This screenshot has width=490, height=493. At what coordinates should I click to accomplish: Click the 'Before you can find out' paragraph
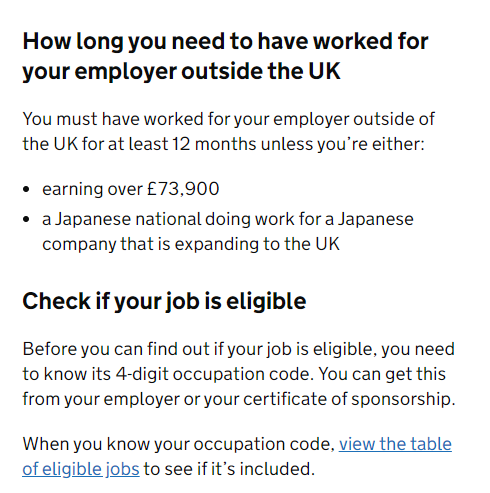pos(239,374)
